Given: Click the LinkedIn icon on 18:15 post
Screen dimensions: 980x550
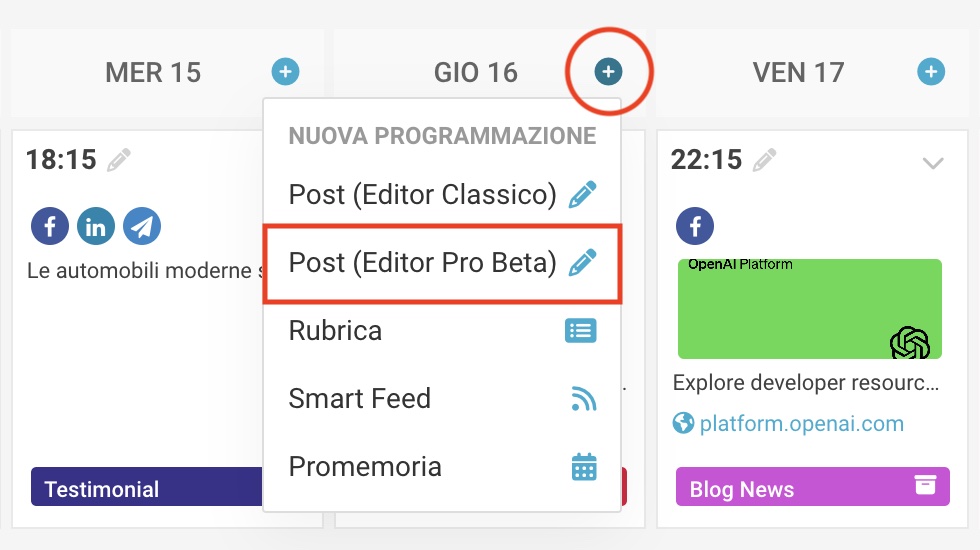Looking at the screenshot, I should [96, 226].
